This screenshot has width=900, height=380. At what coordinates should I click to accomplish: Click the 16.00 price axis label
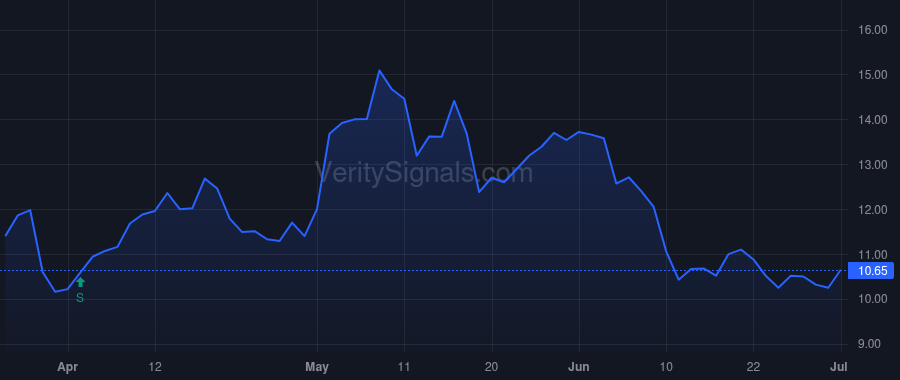point(871,30)
